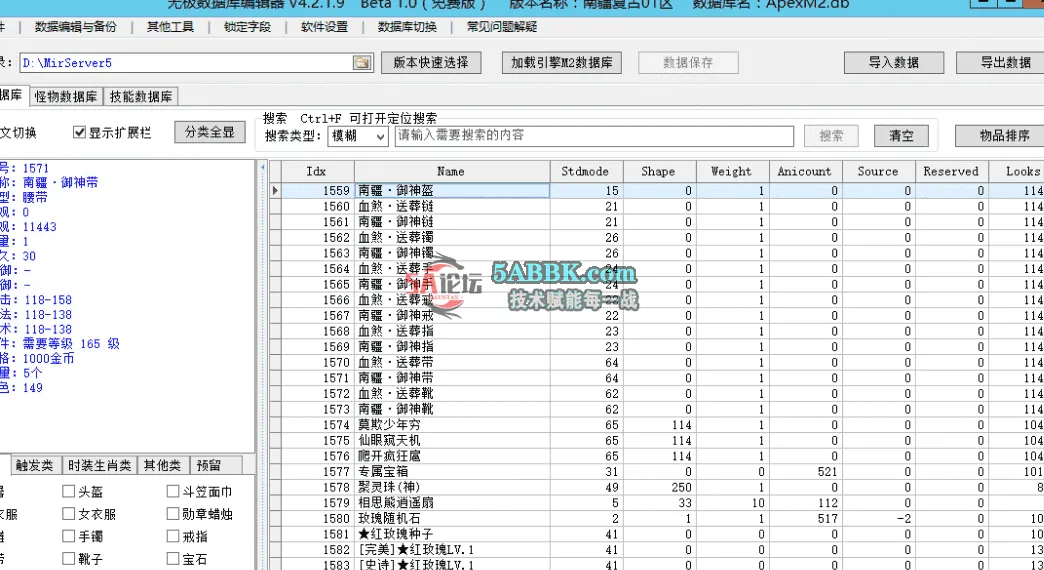Focus the search content input box
The width and height of the screenshot is (1044, 570).
[x=594, y=136]
